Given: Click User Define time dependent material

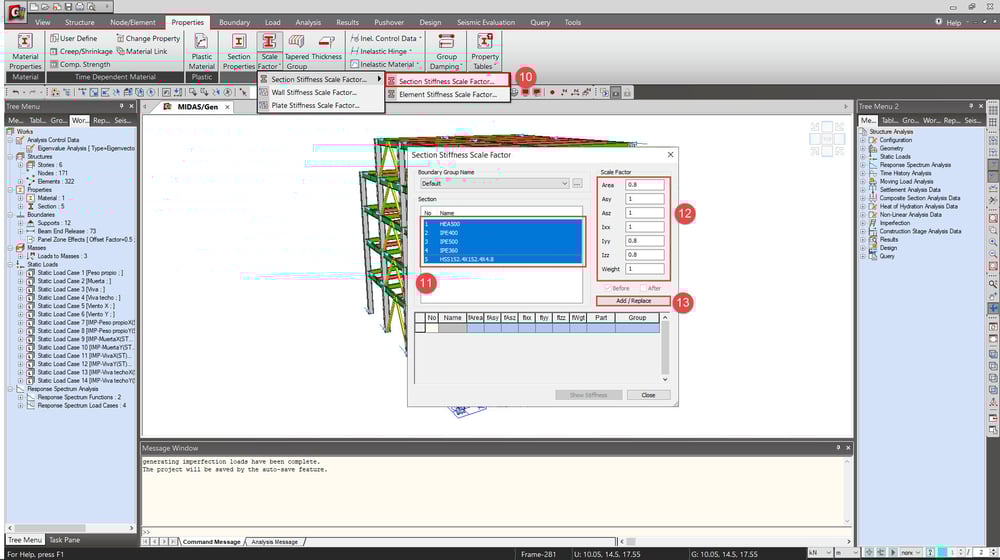Looking at the screenshot, I should pos(73,38).
